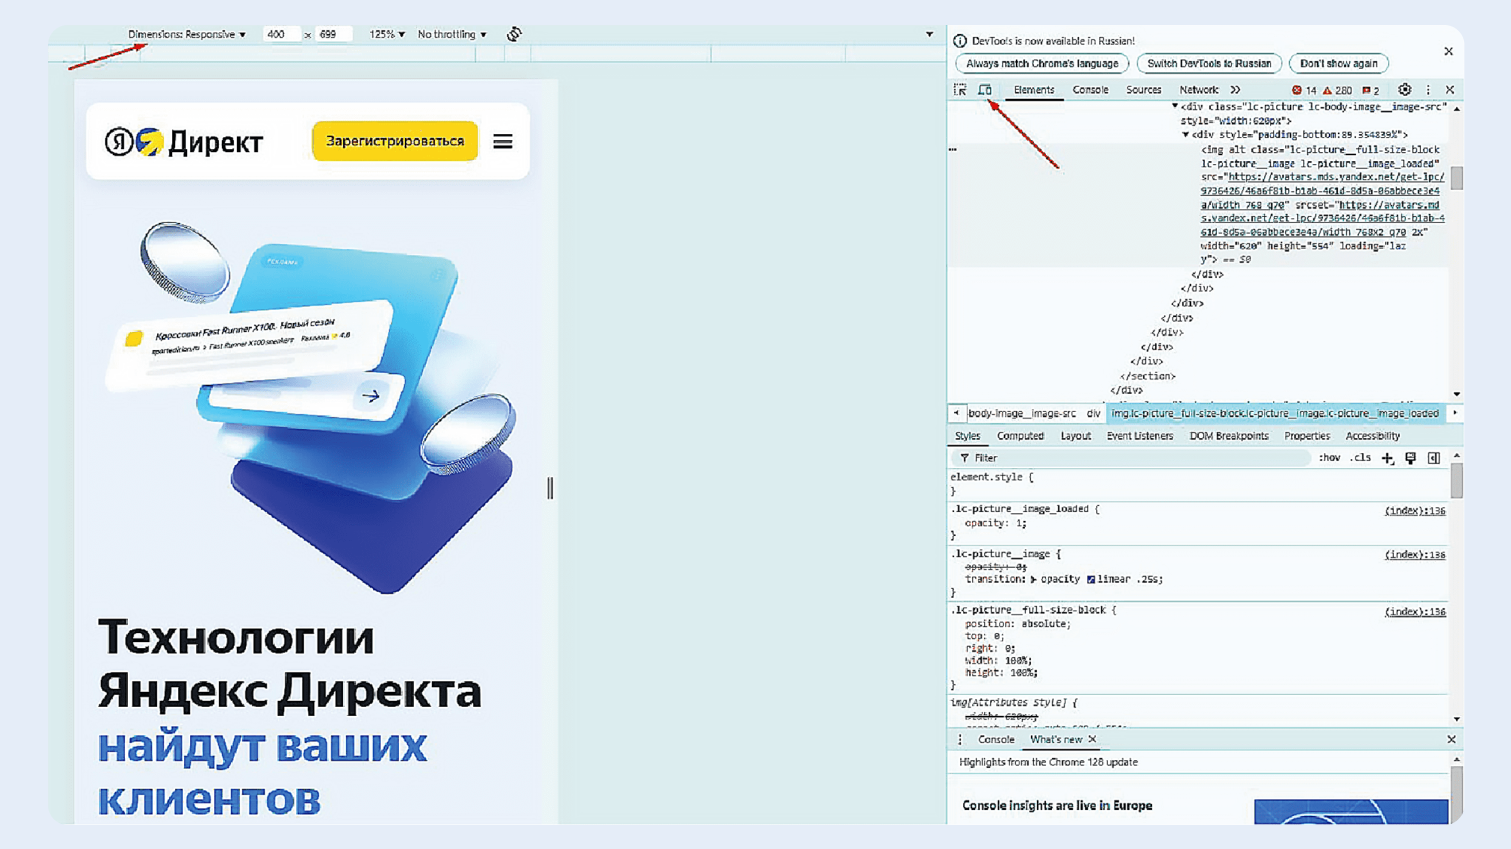Switch to the Elements tab

coord(1034,90)
